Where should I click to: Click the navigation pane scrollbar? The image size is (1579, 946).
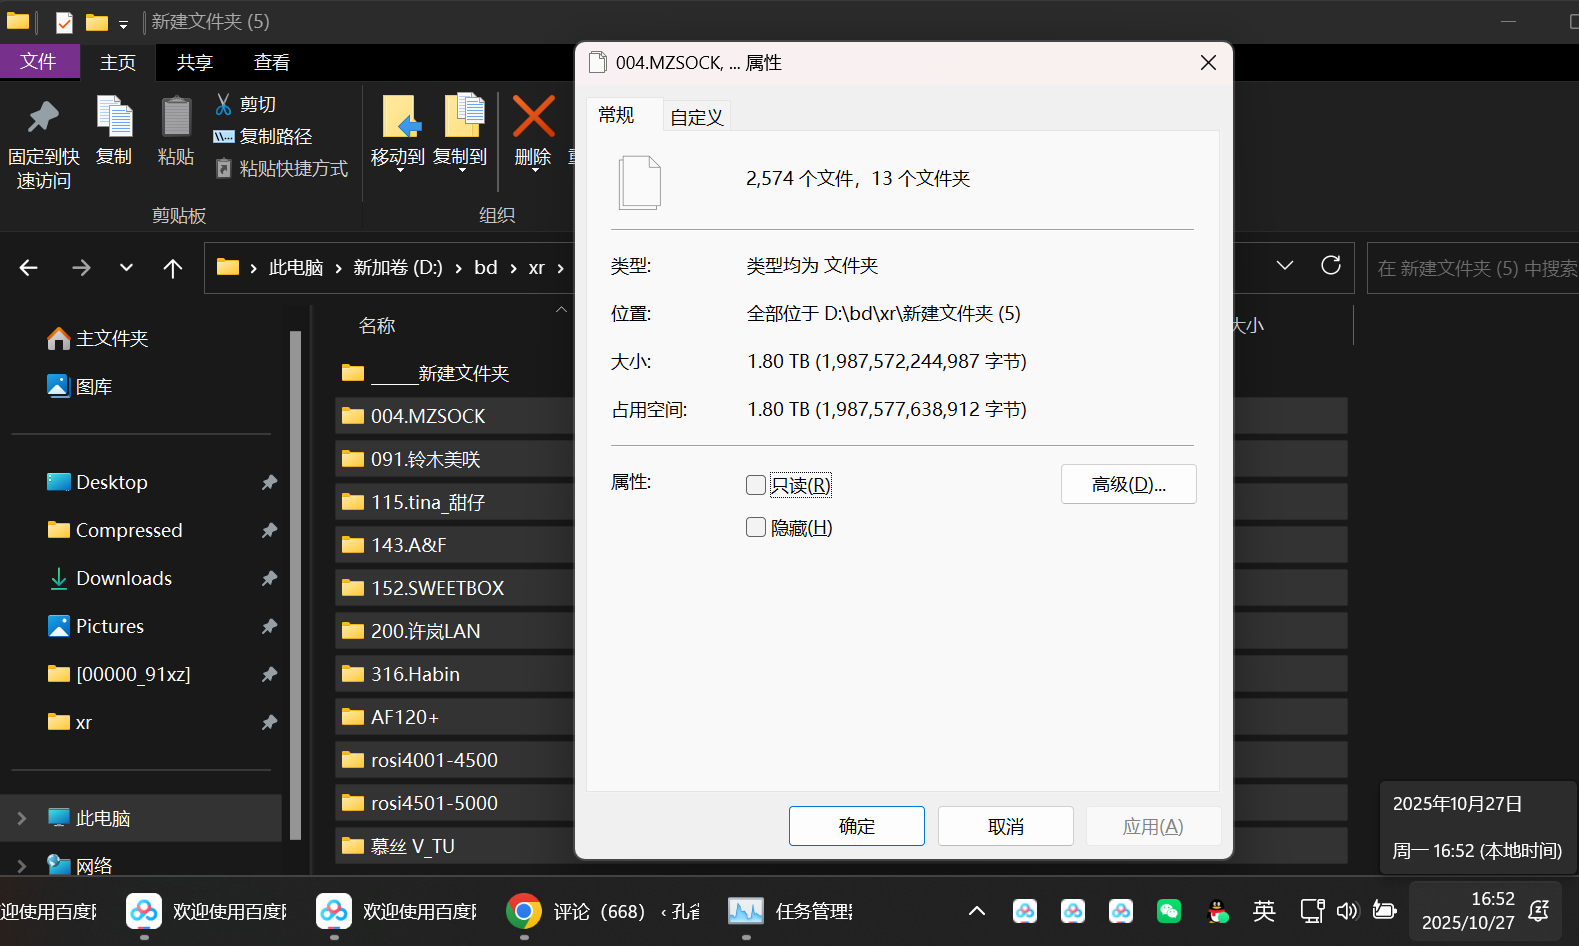[x=295, y=585]
